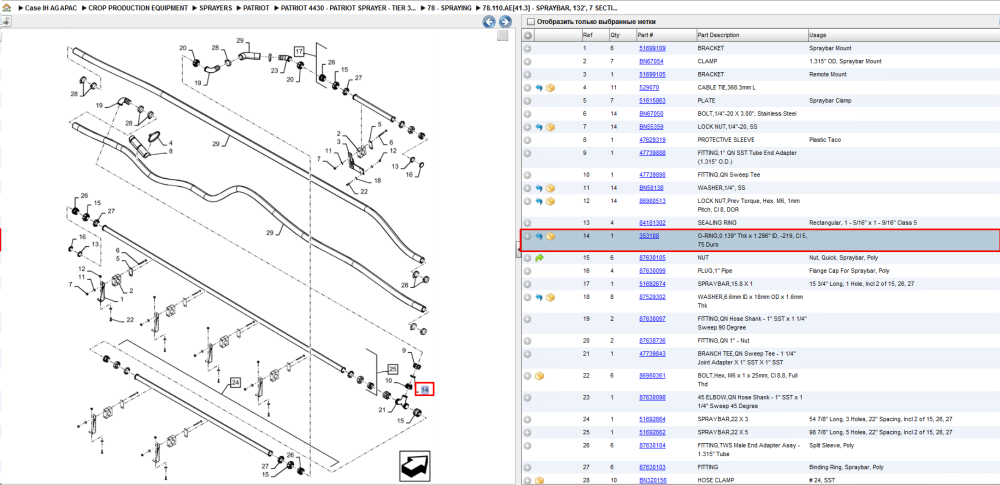Open the one-word PATRIOT breadcrumb item
This screenshot has height=485, width=1000.
(256, 8)
